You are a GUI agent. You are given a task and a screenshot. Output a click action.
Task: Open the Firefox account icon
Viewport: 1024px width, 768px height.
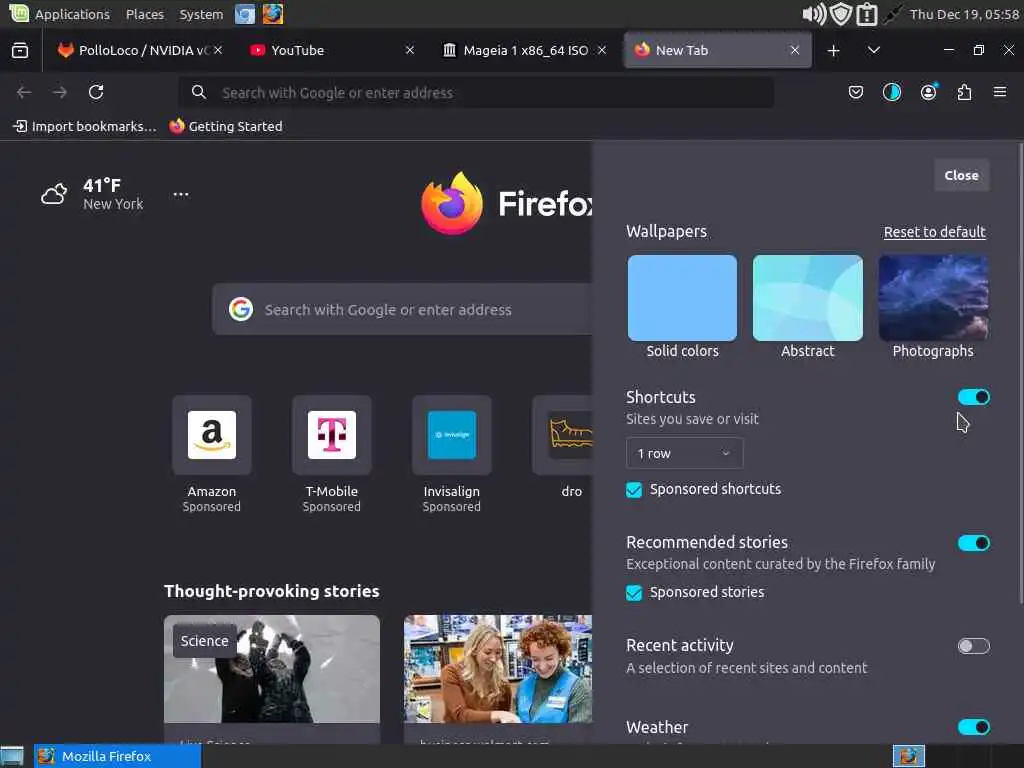pyautogui.click(x=929, y=93)
